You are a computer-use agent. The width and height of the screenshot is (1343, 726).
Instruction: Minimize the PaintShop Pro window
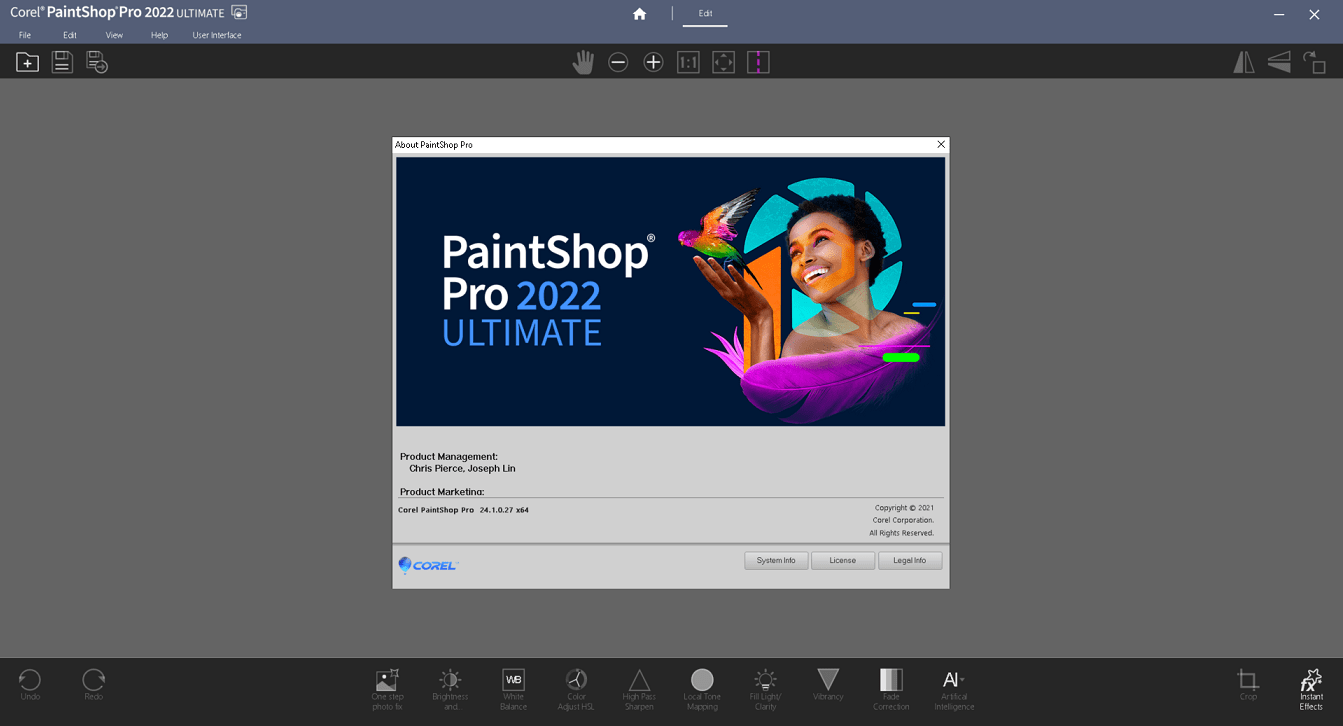click(1279, 14)
